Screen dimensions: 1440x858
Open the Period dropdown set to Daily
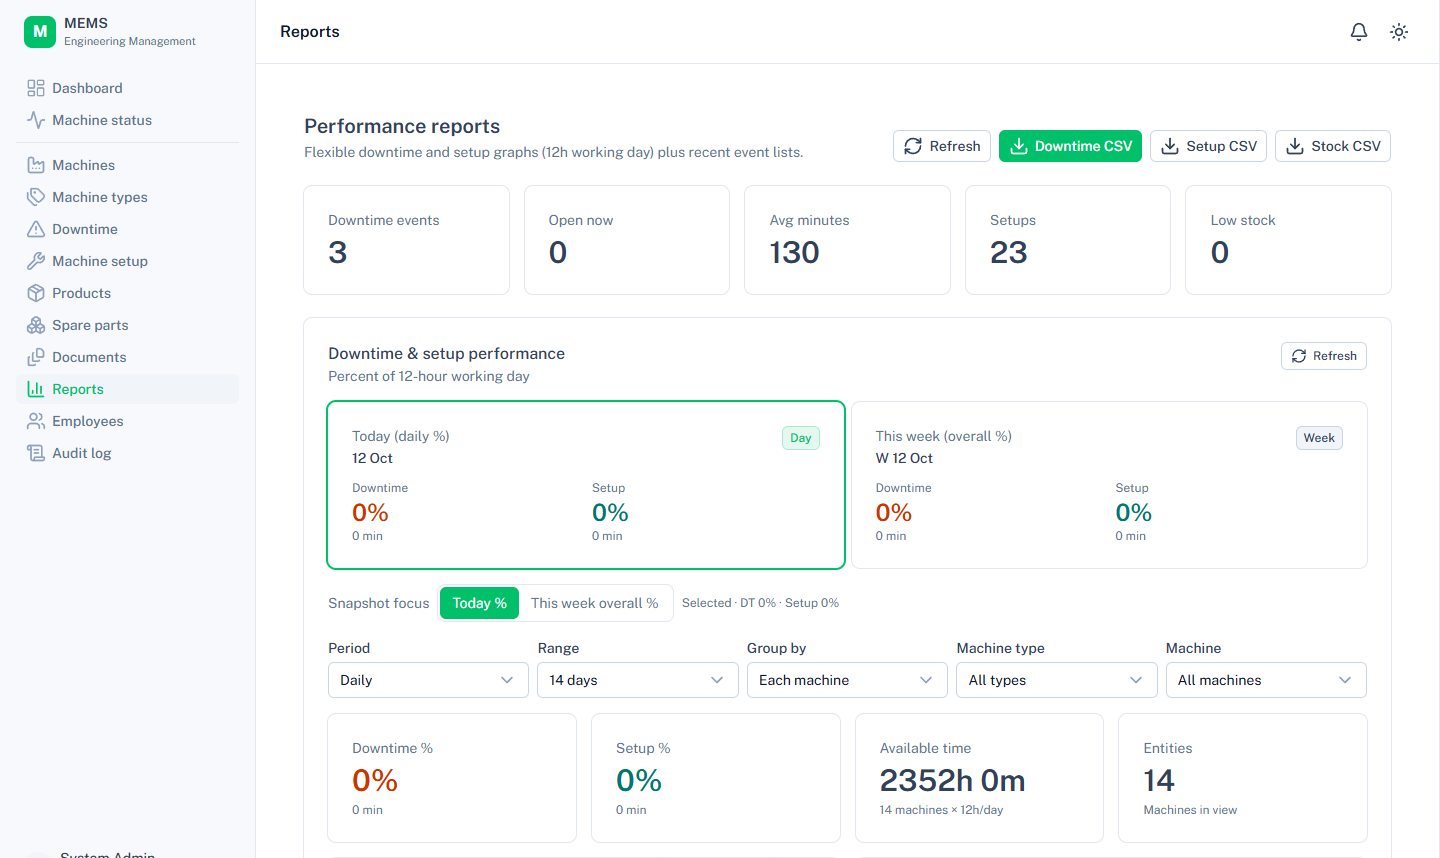click(x=428, y=680)
